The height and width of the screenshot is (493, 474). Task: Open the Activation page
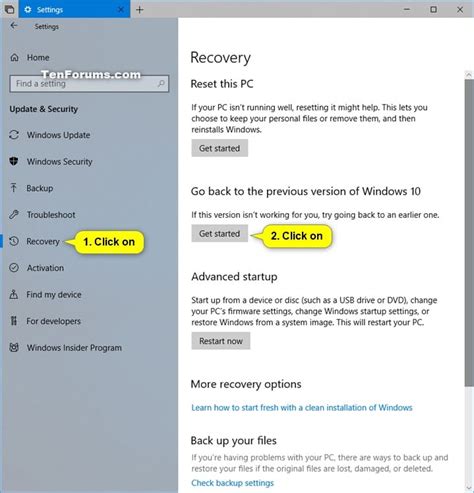click(45, 268)
